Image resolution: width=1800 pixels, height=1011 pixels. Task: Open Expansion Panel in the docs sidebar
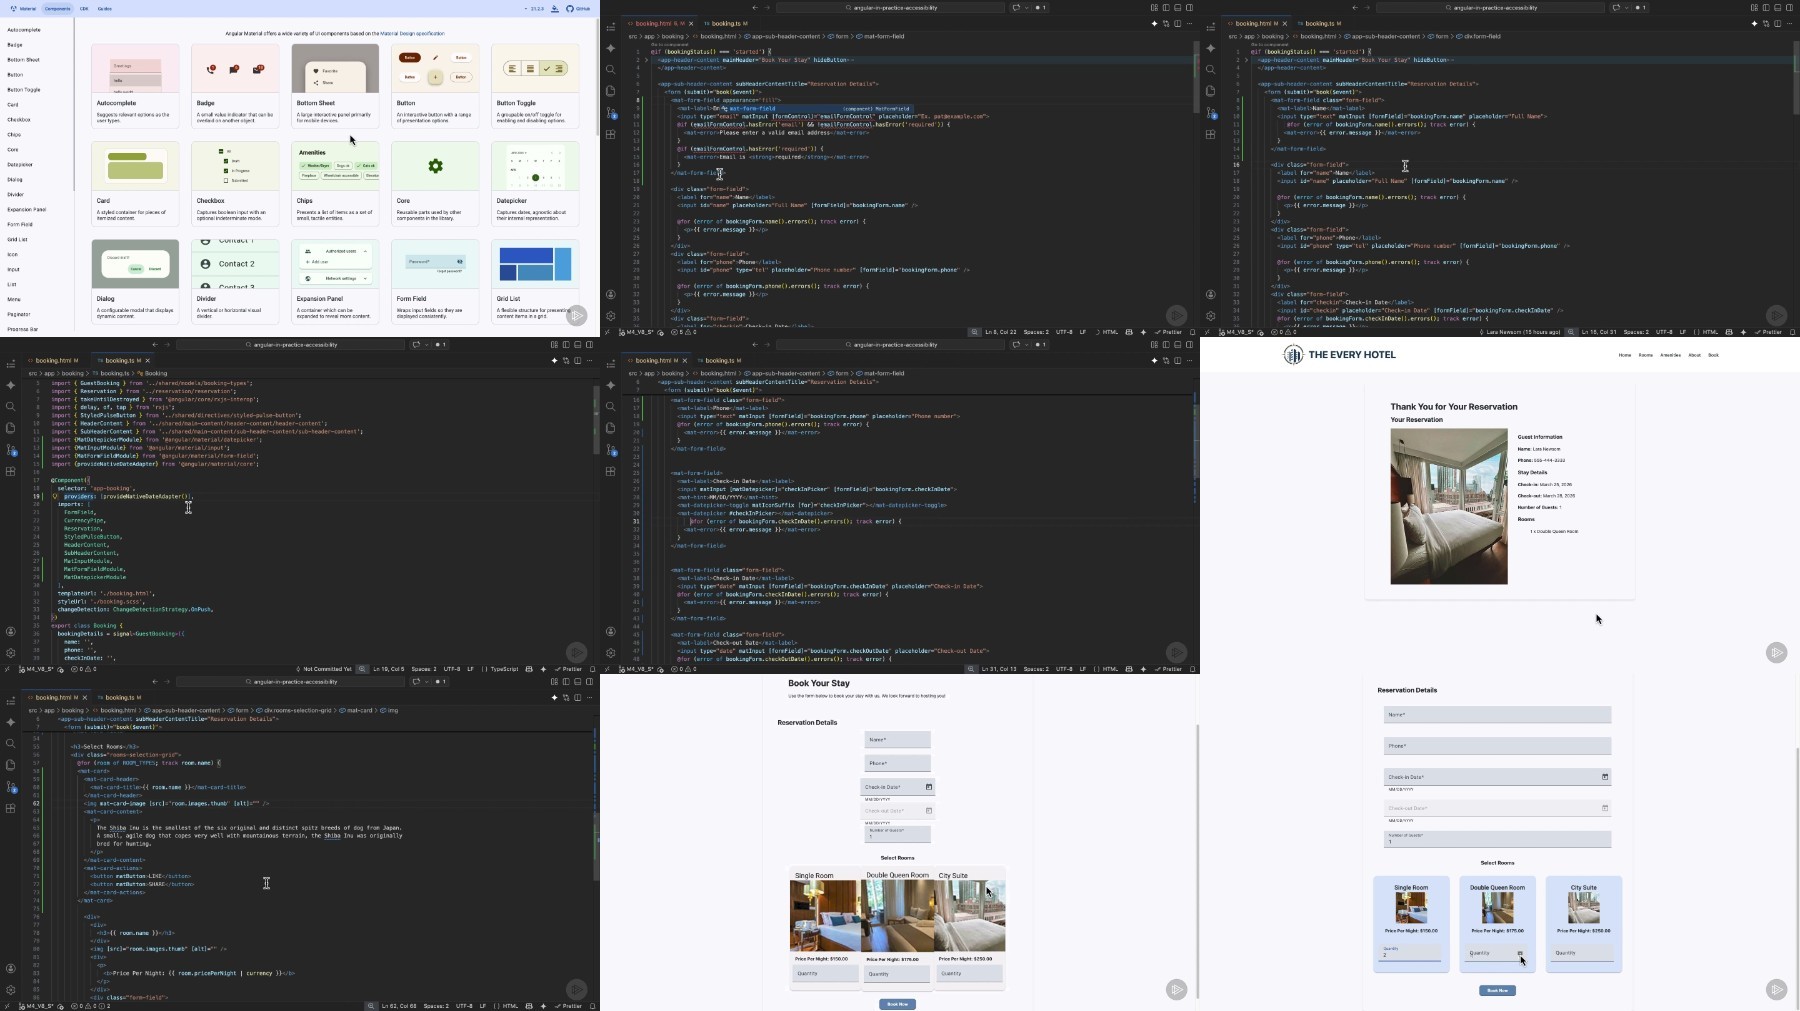click(x=27, y=210)
